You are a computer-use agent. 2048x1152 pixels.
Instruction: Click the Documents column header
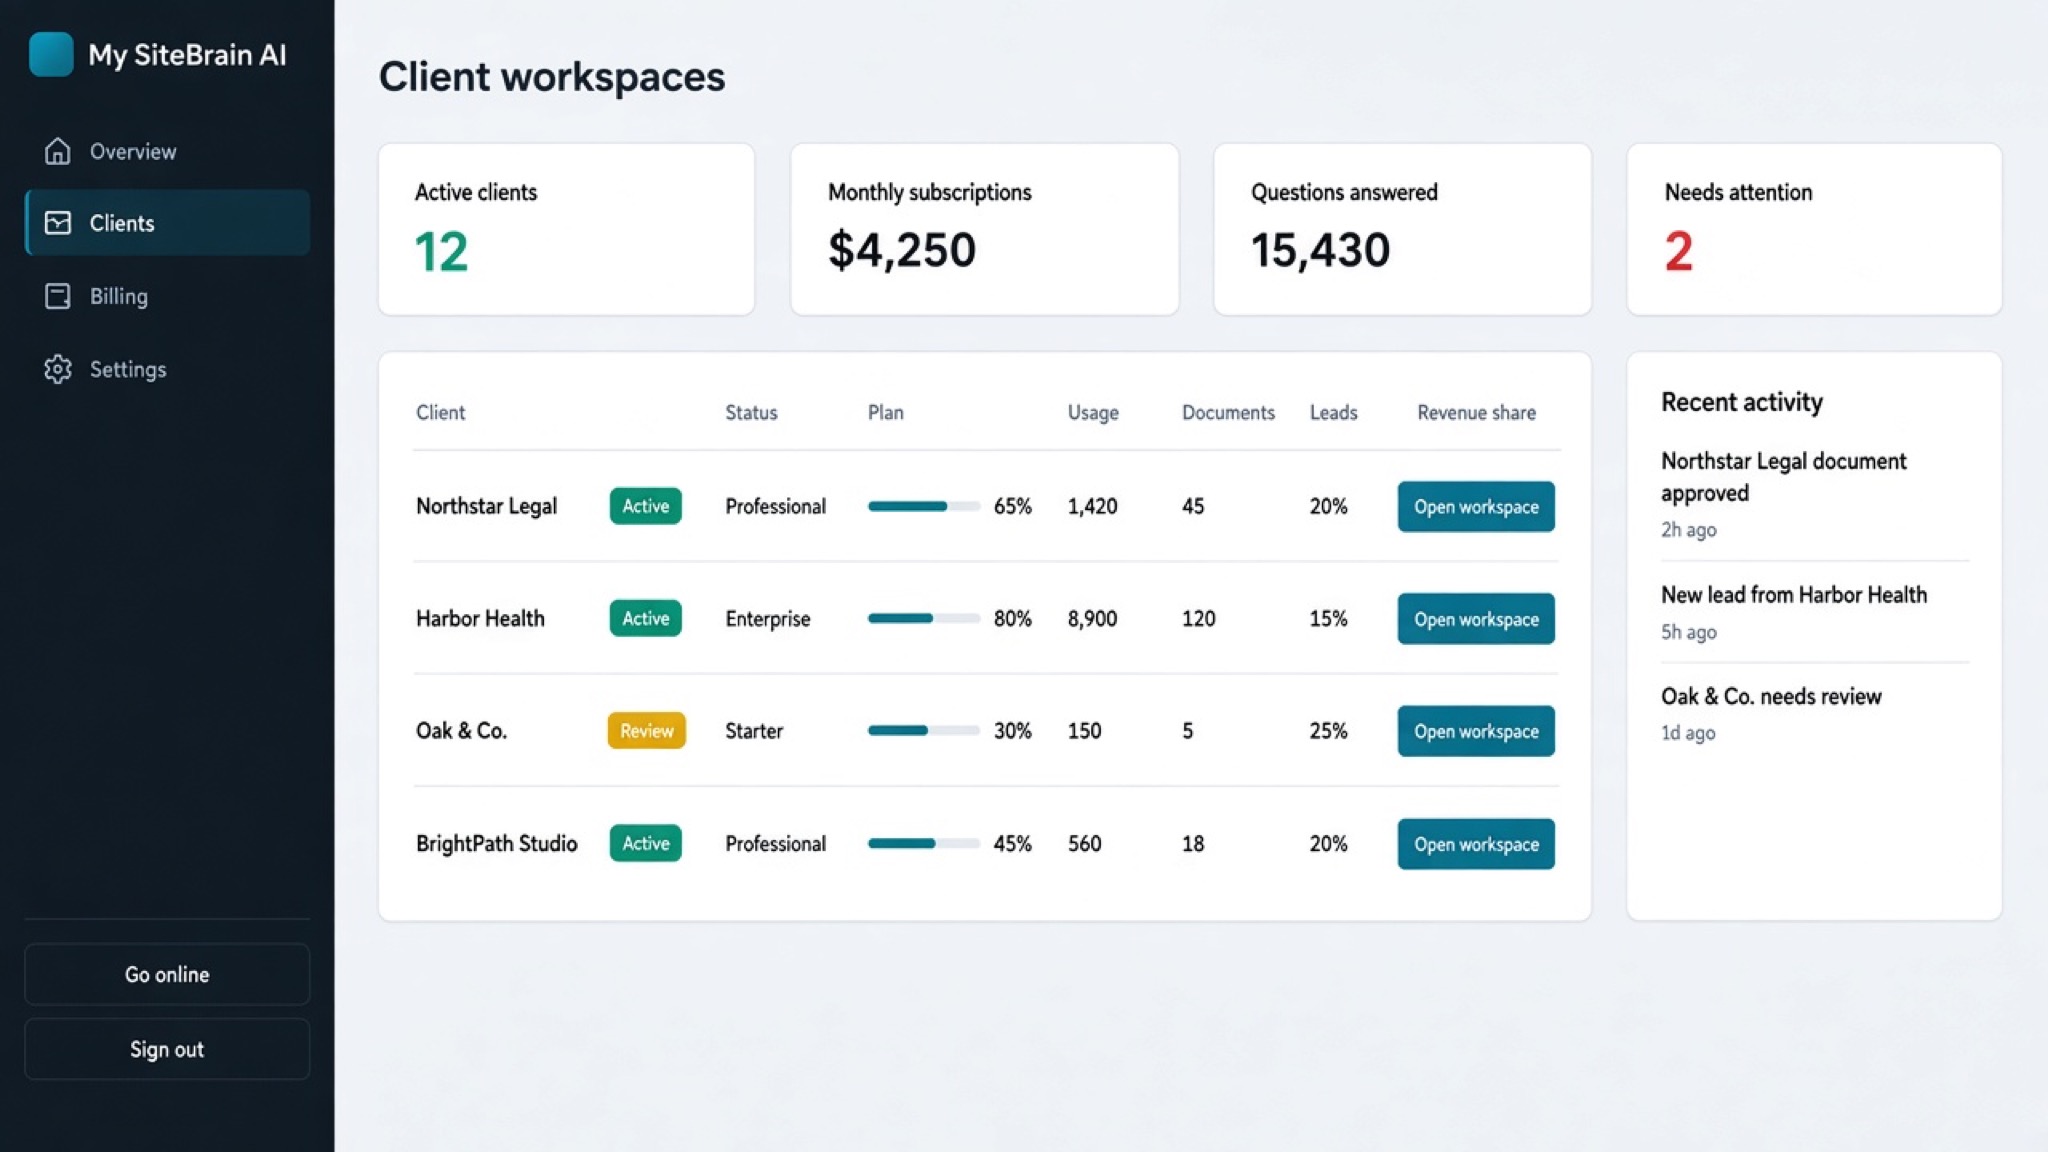[x=1228, y=412]
